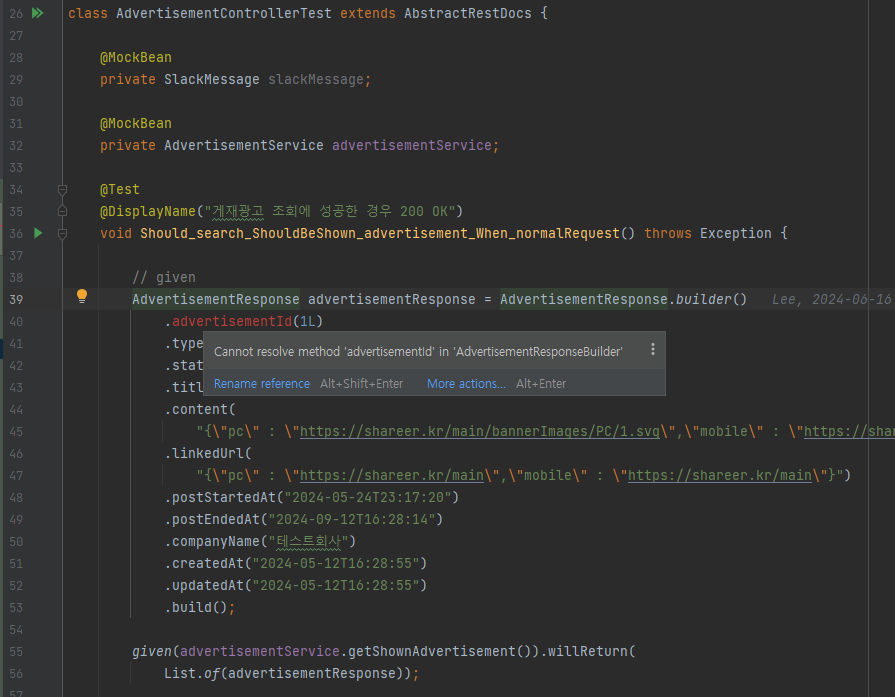Viewport: 895px width, 697px height.
Task: Click .build() call on line 53
Action: [196, 607]
